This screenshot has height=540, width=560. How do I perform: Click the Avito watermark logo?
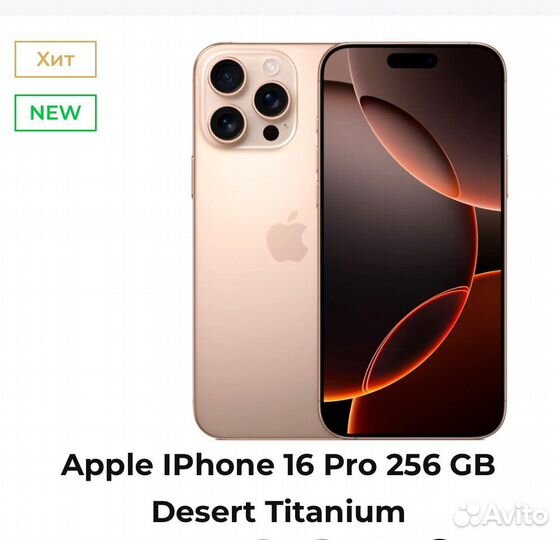pos(500,515)
